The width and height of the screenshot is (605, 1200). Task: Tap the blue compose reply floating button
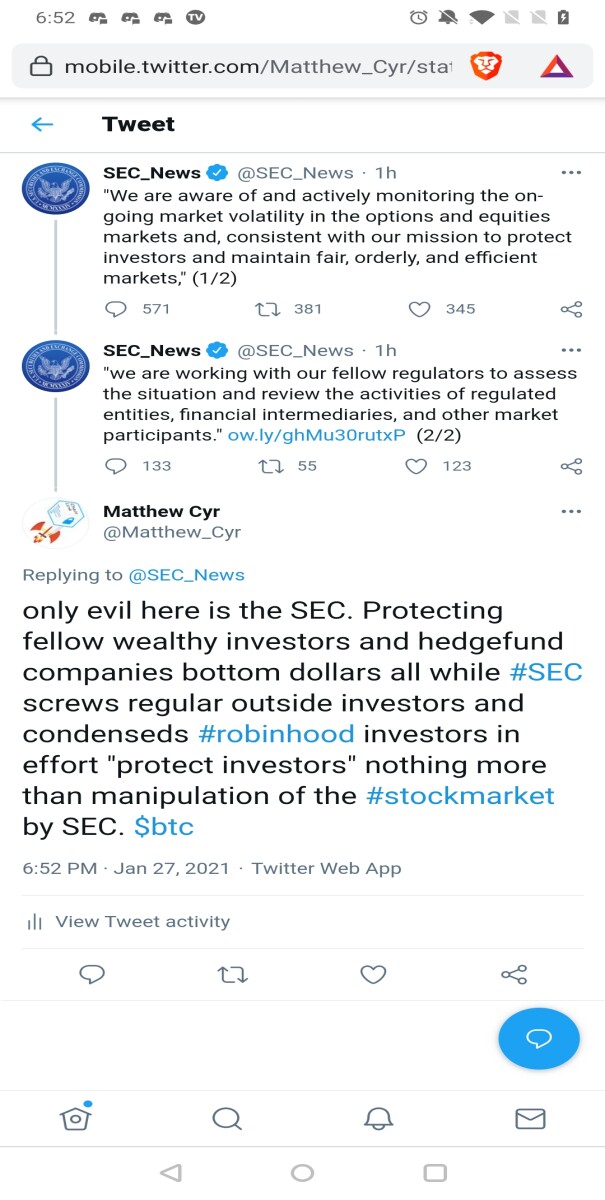(539, 1039)
